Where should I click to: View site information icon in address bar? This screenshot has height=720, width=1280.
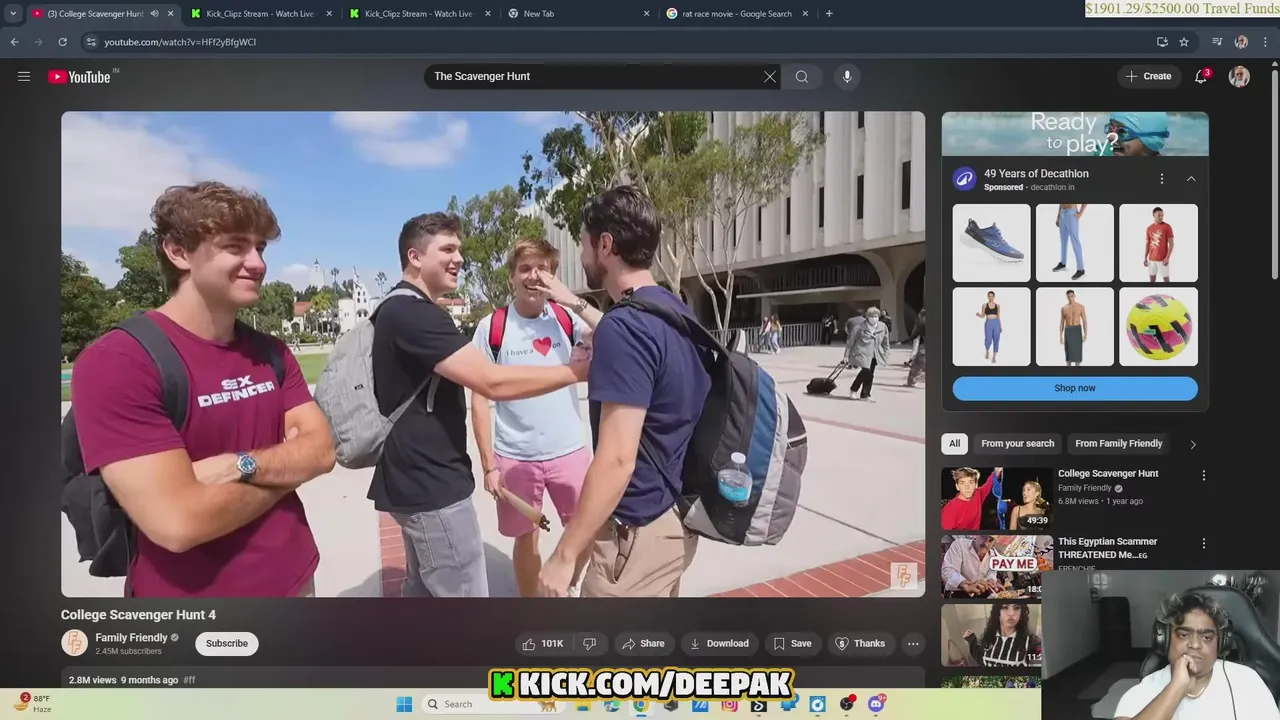click(91, 42)
